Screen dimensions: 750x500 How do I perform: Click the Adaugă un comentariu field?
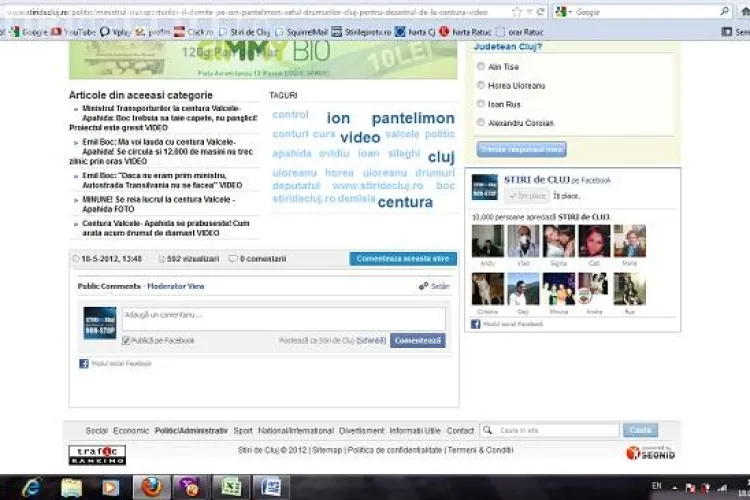pyautogui.click(x=284, y=319)
